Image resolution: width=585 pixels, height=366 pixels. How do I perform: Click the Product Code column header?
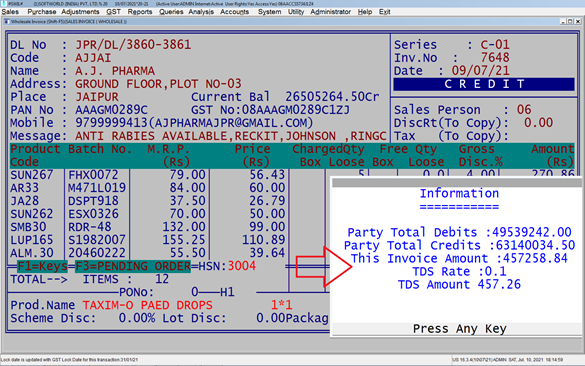pos(35,156)
